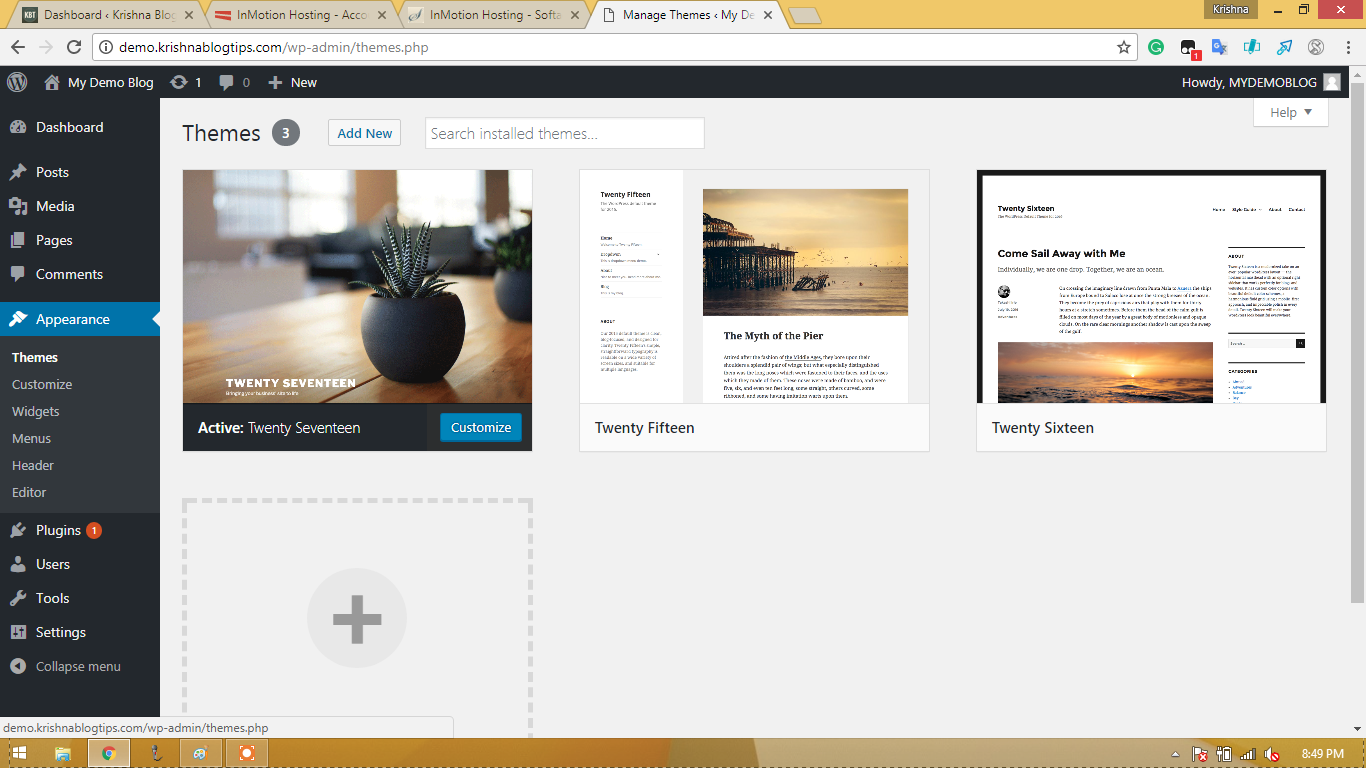
Task: Open the Header submenu item
Action: 33,465
